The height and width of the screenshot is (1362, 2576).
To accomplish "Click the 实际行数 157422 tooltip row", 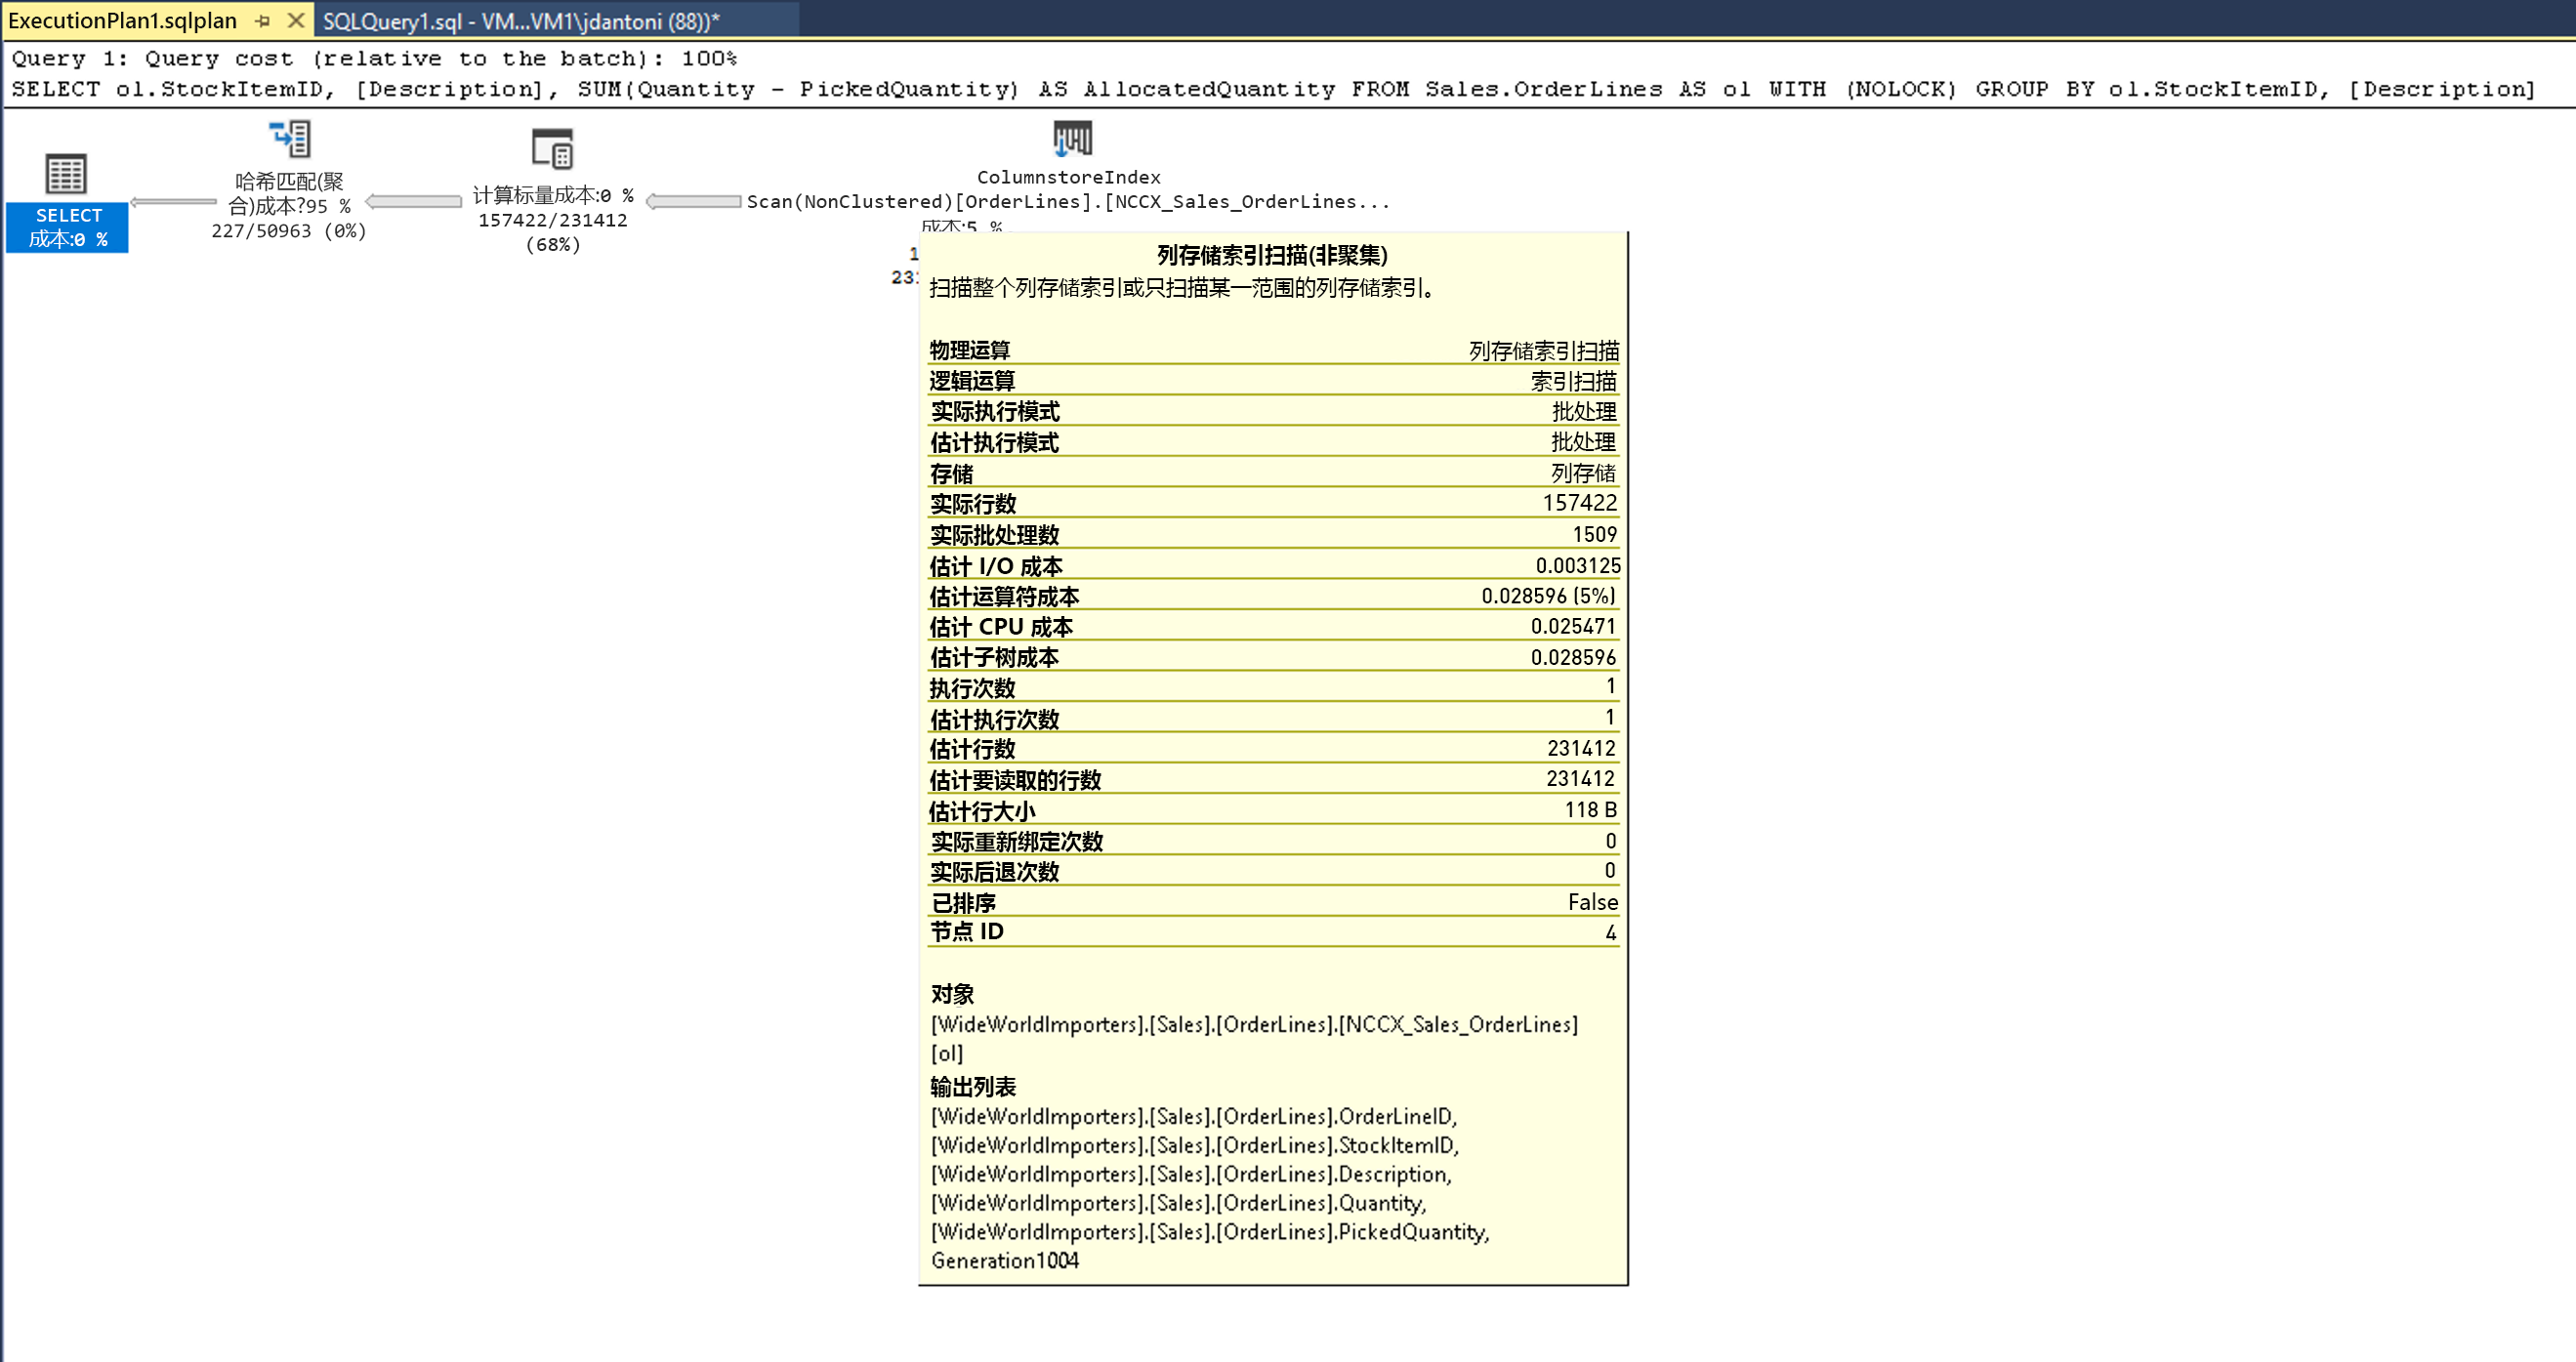I will point(1272,504).
